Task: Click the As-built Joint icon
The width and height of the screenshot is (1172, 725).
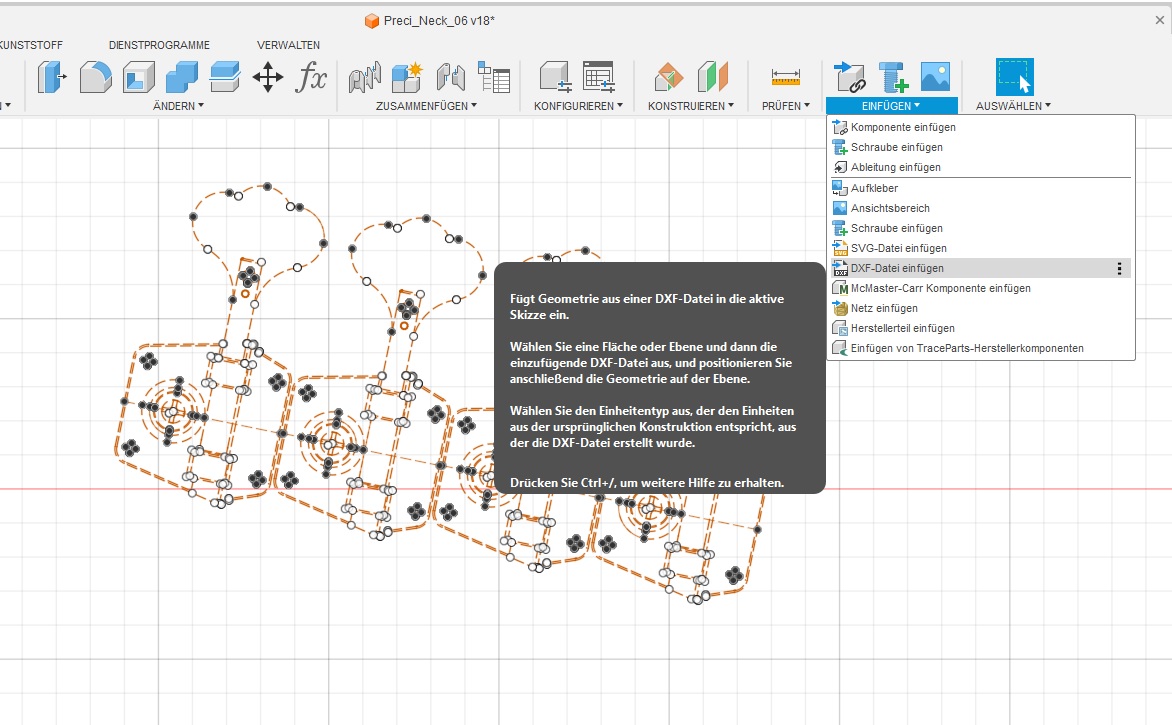Action: click(451, 77)
